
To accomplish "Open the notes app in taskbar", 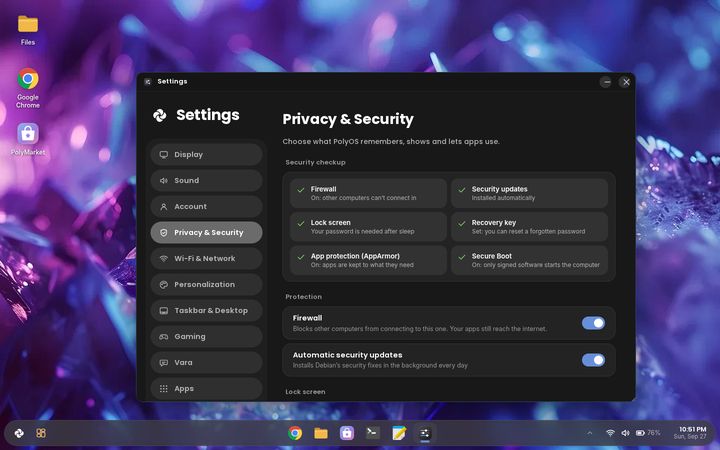I will pyautogui.click(x=399, y=433).
